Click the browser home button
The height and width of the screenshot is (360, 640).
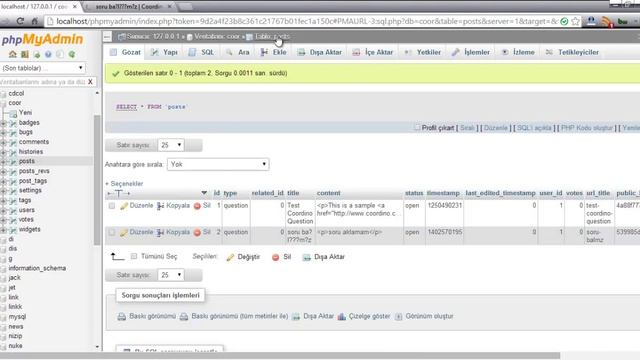pyautogui.click(x=35, y=21)
